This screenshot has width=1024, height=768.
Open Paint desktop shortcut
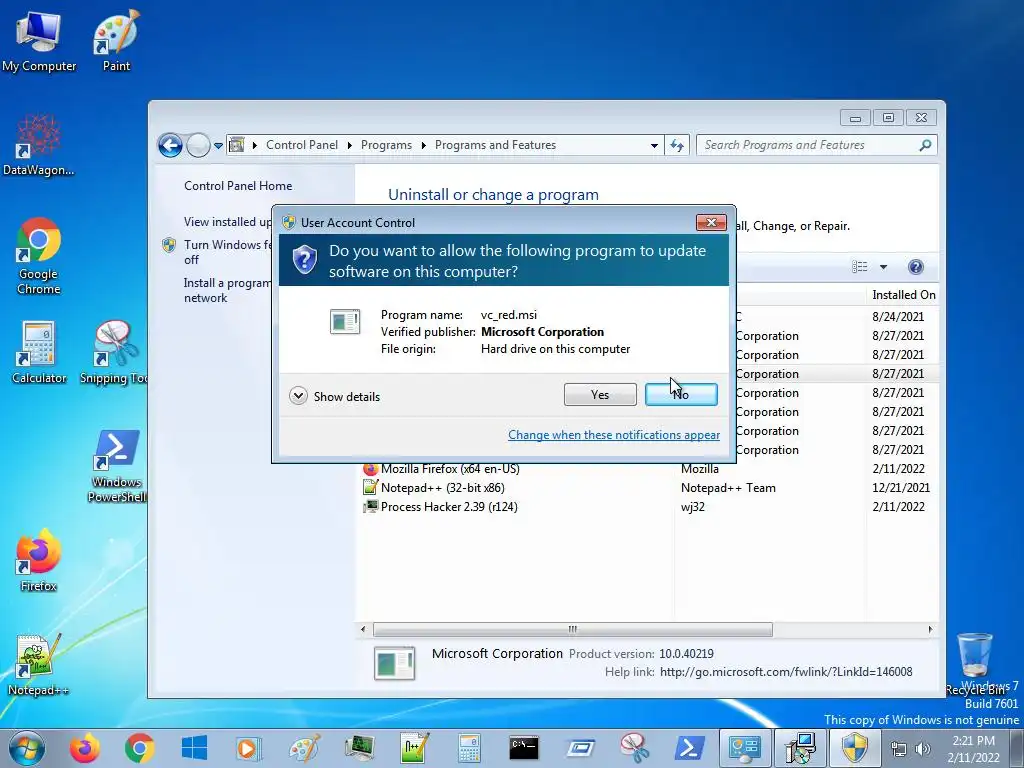point(116,40)
